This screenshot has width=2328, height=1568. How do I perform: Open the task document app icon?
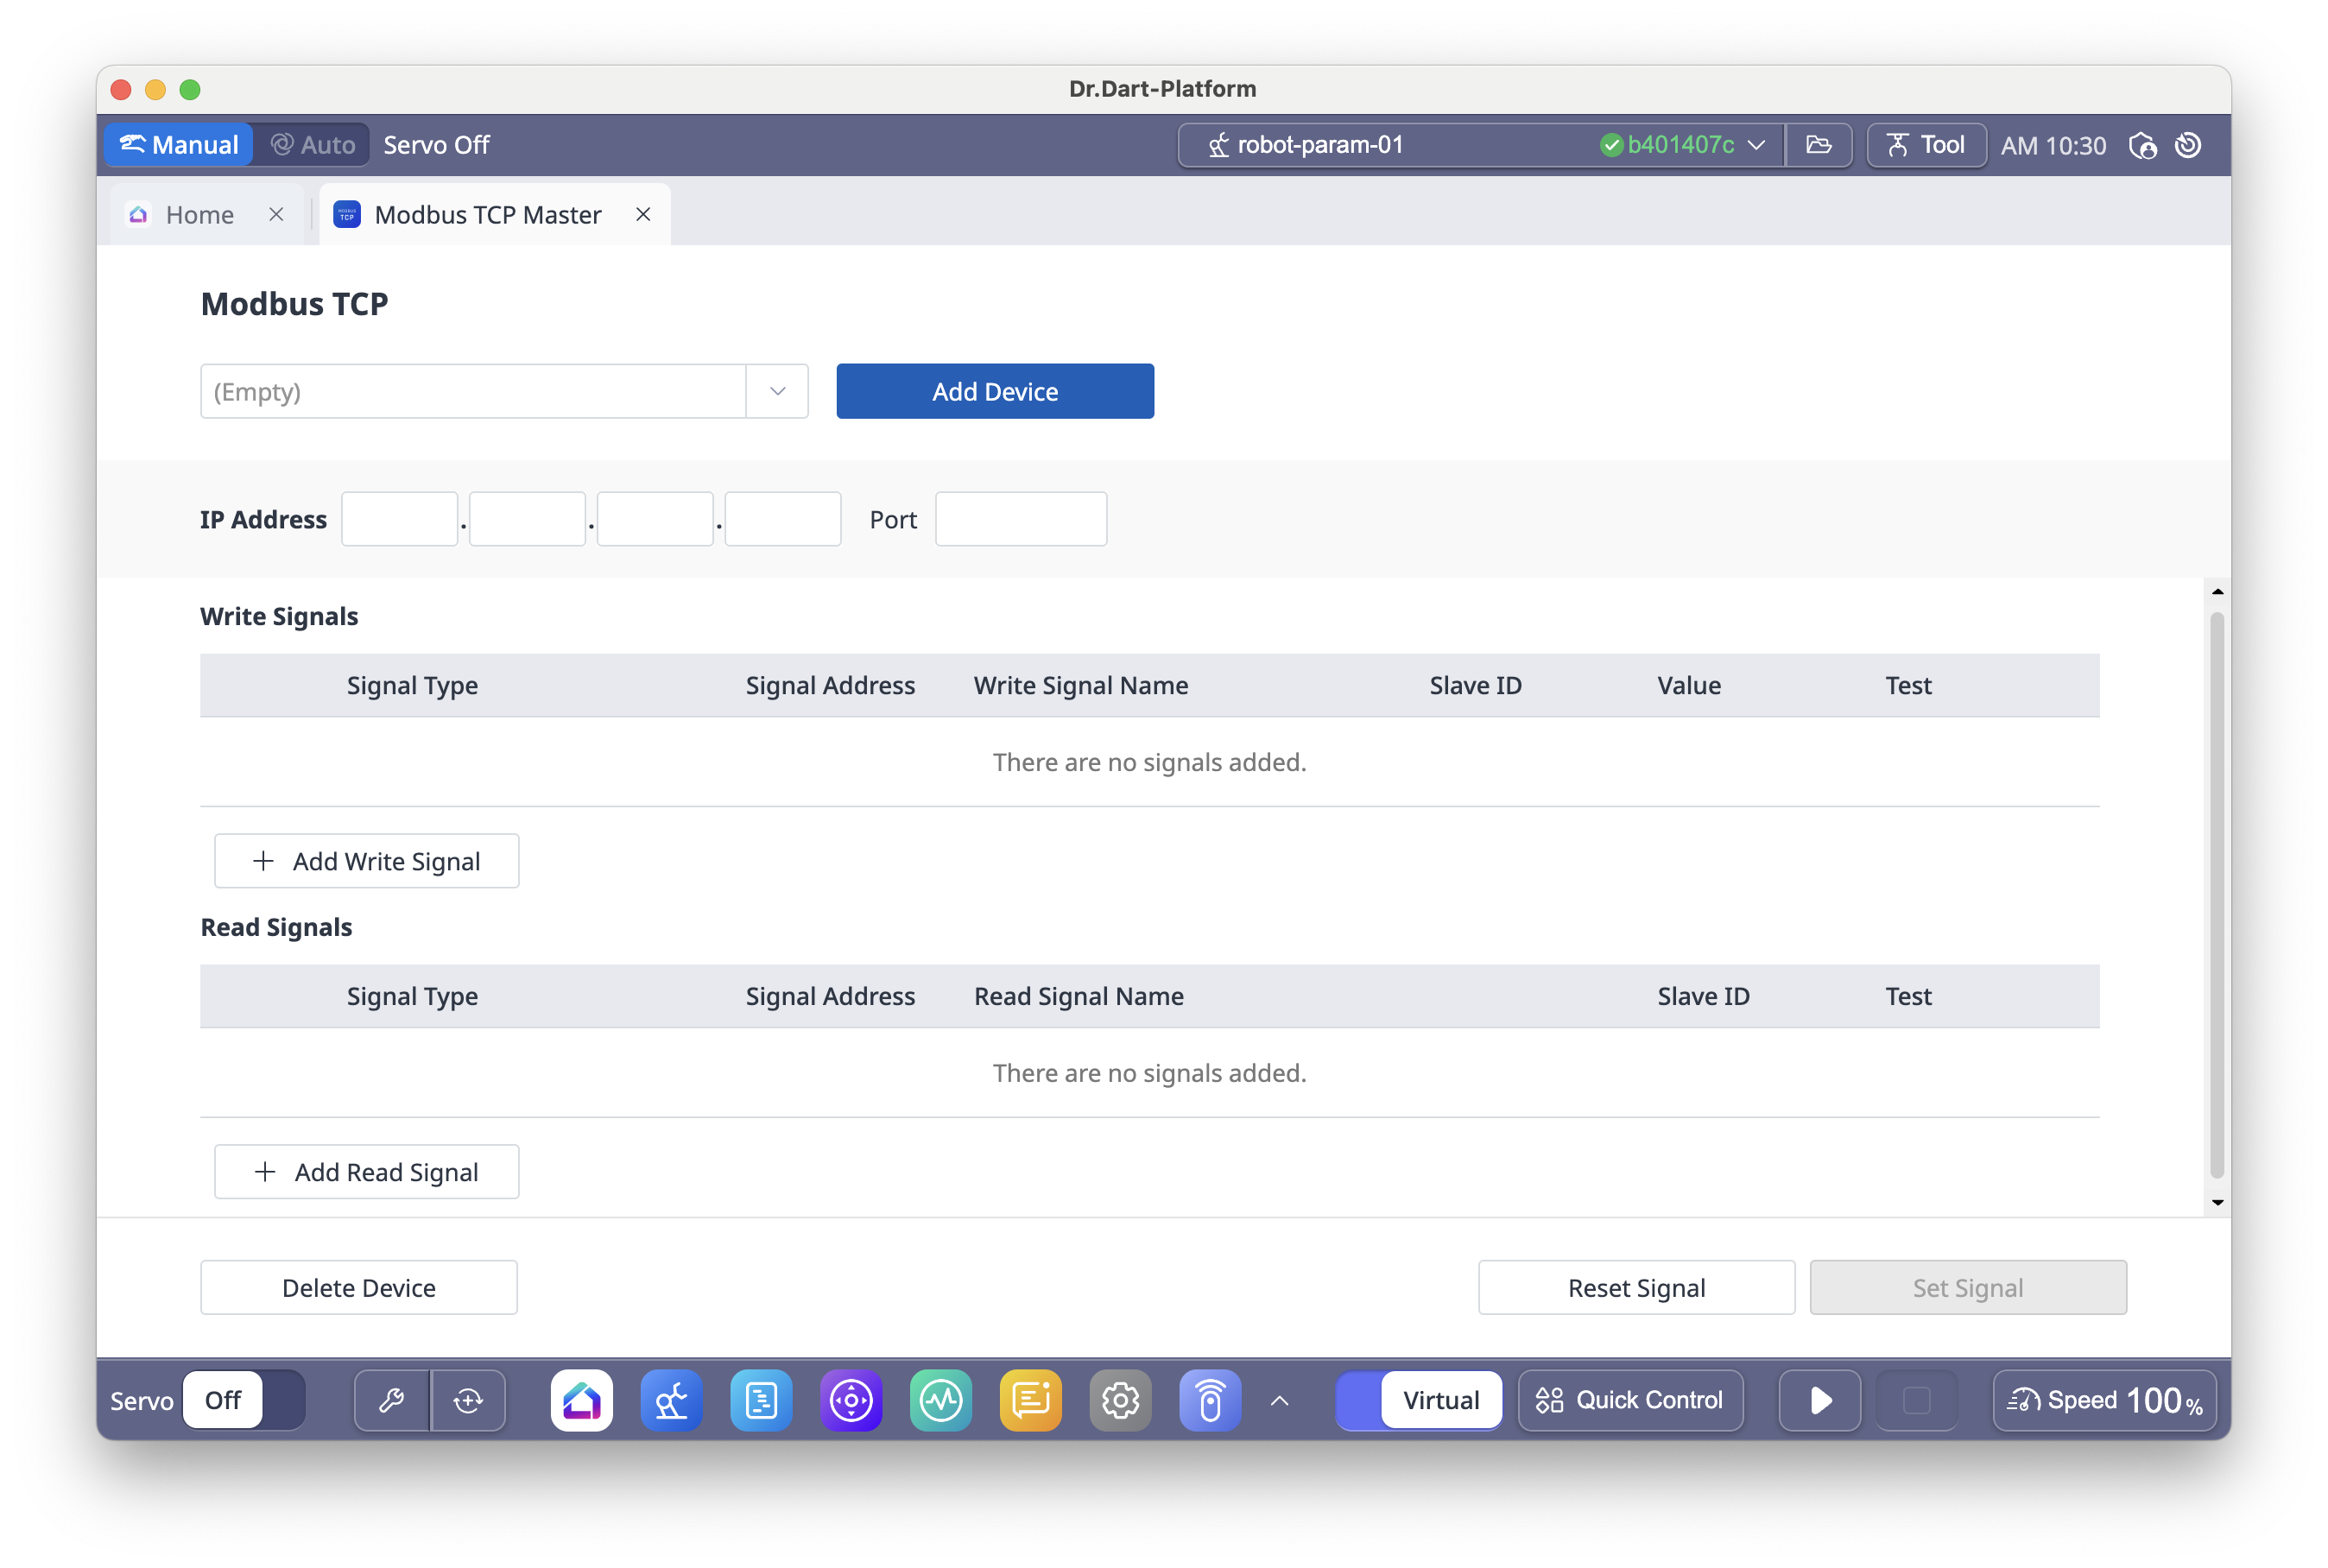tap(761, 1400)
